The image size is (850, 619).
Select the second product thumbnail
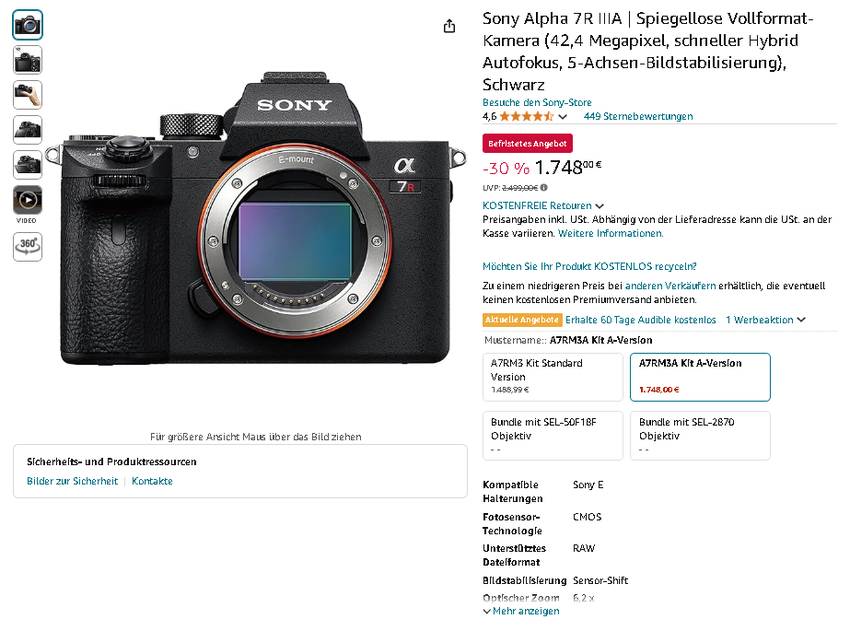(27, 59)
